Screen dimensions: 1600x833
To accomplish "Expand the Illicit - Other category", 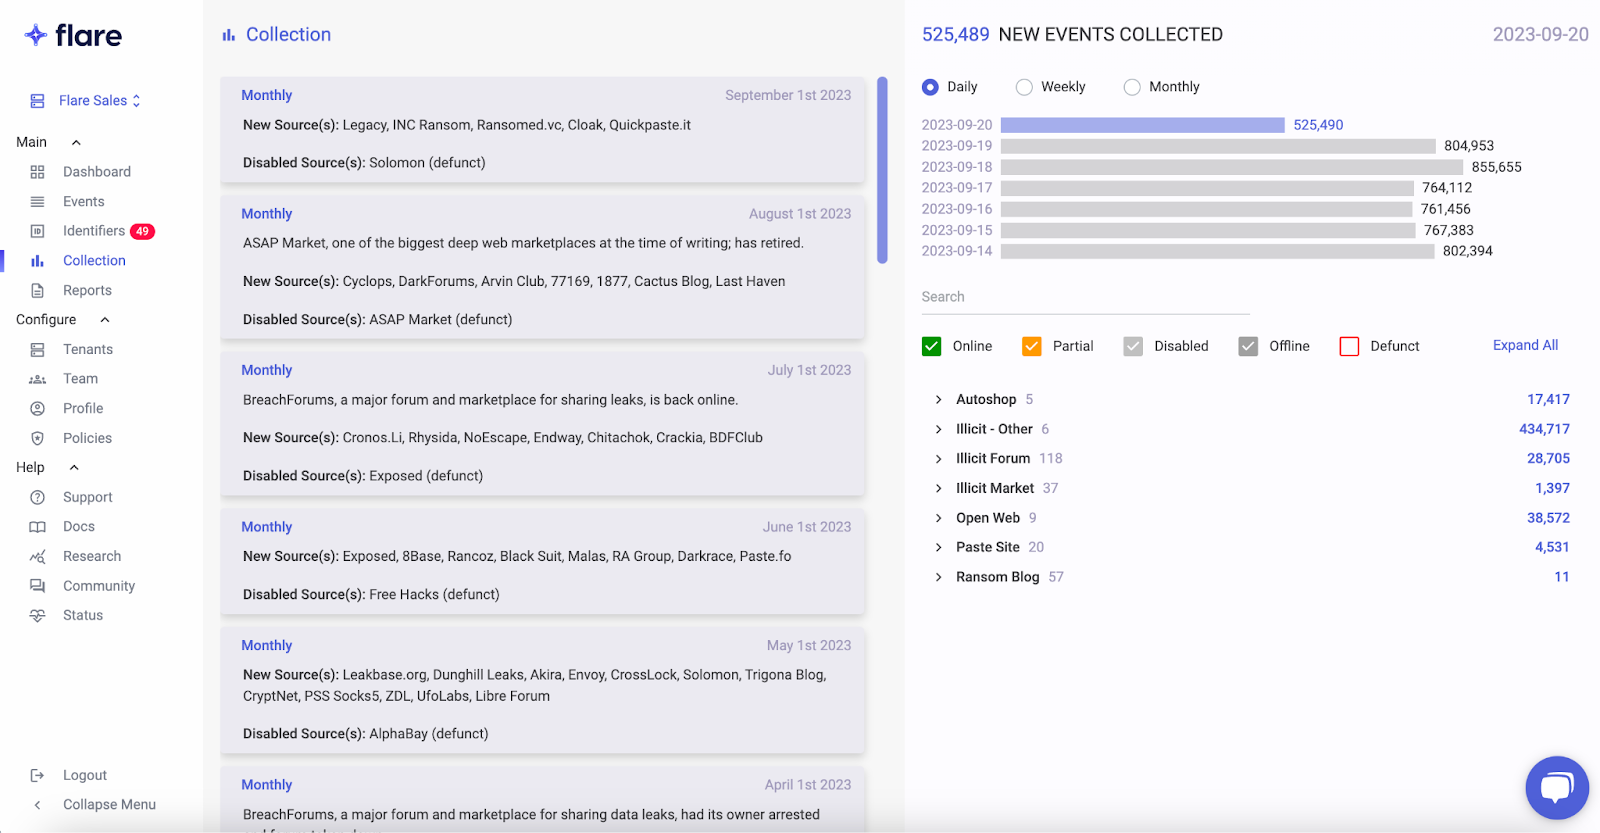I will [938, 429].
